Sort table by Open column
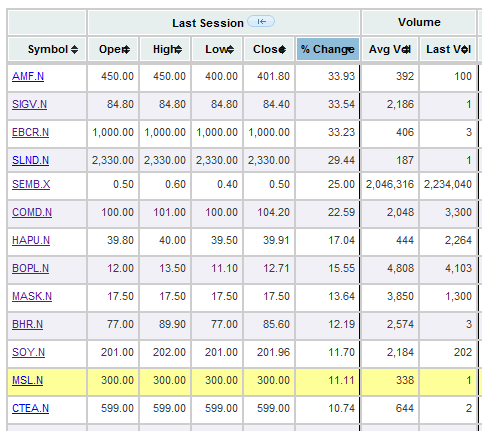 click(113, 49)
